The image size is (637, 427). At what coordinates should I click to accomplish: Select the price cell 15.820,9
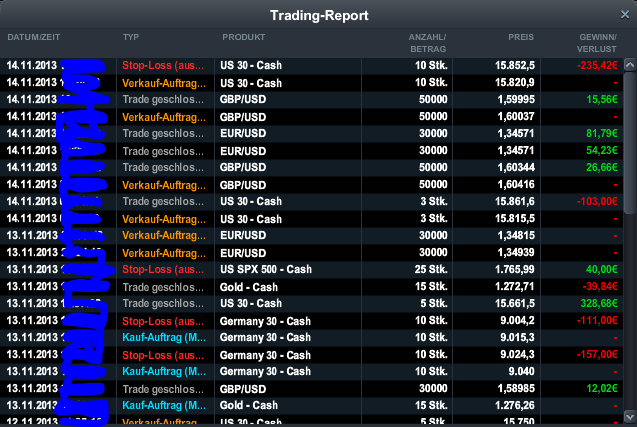point(515,83)
